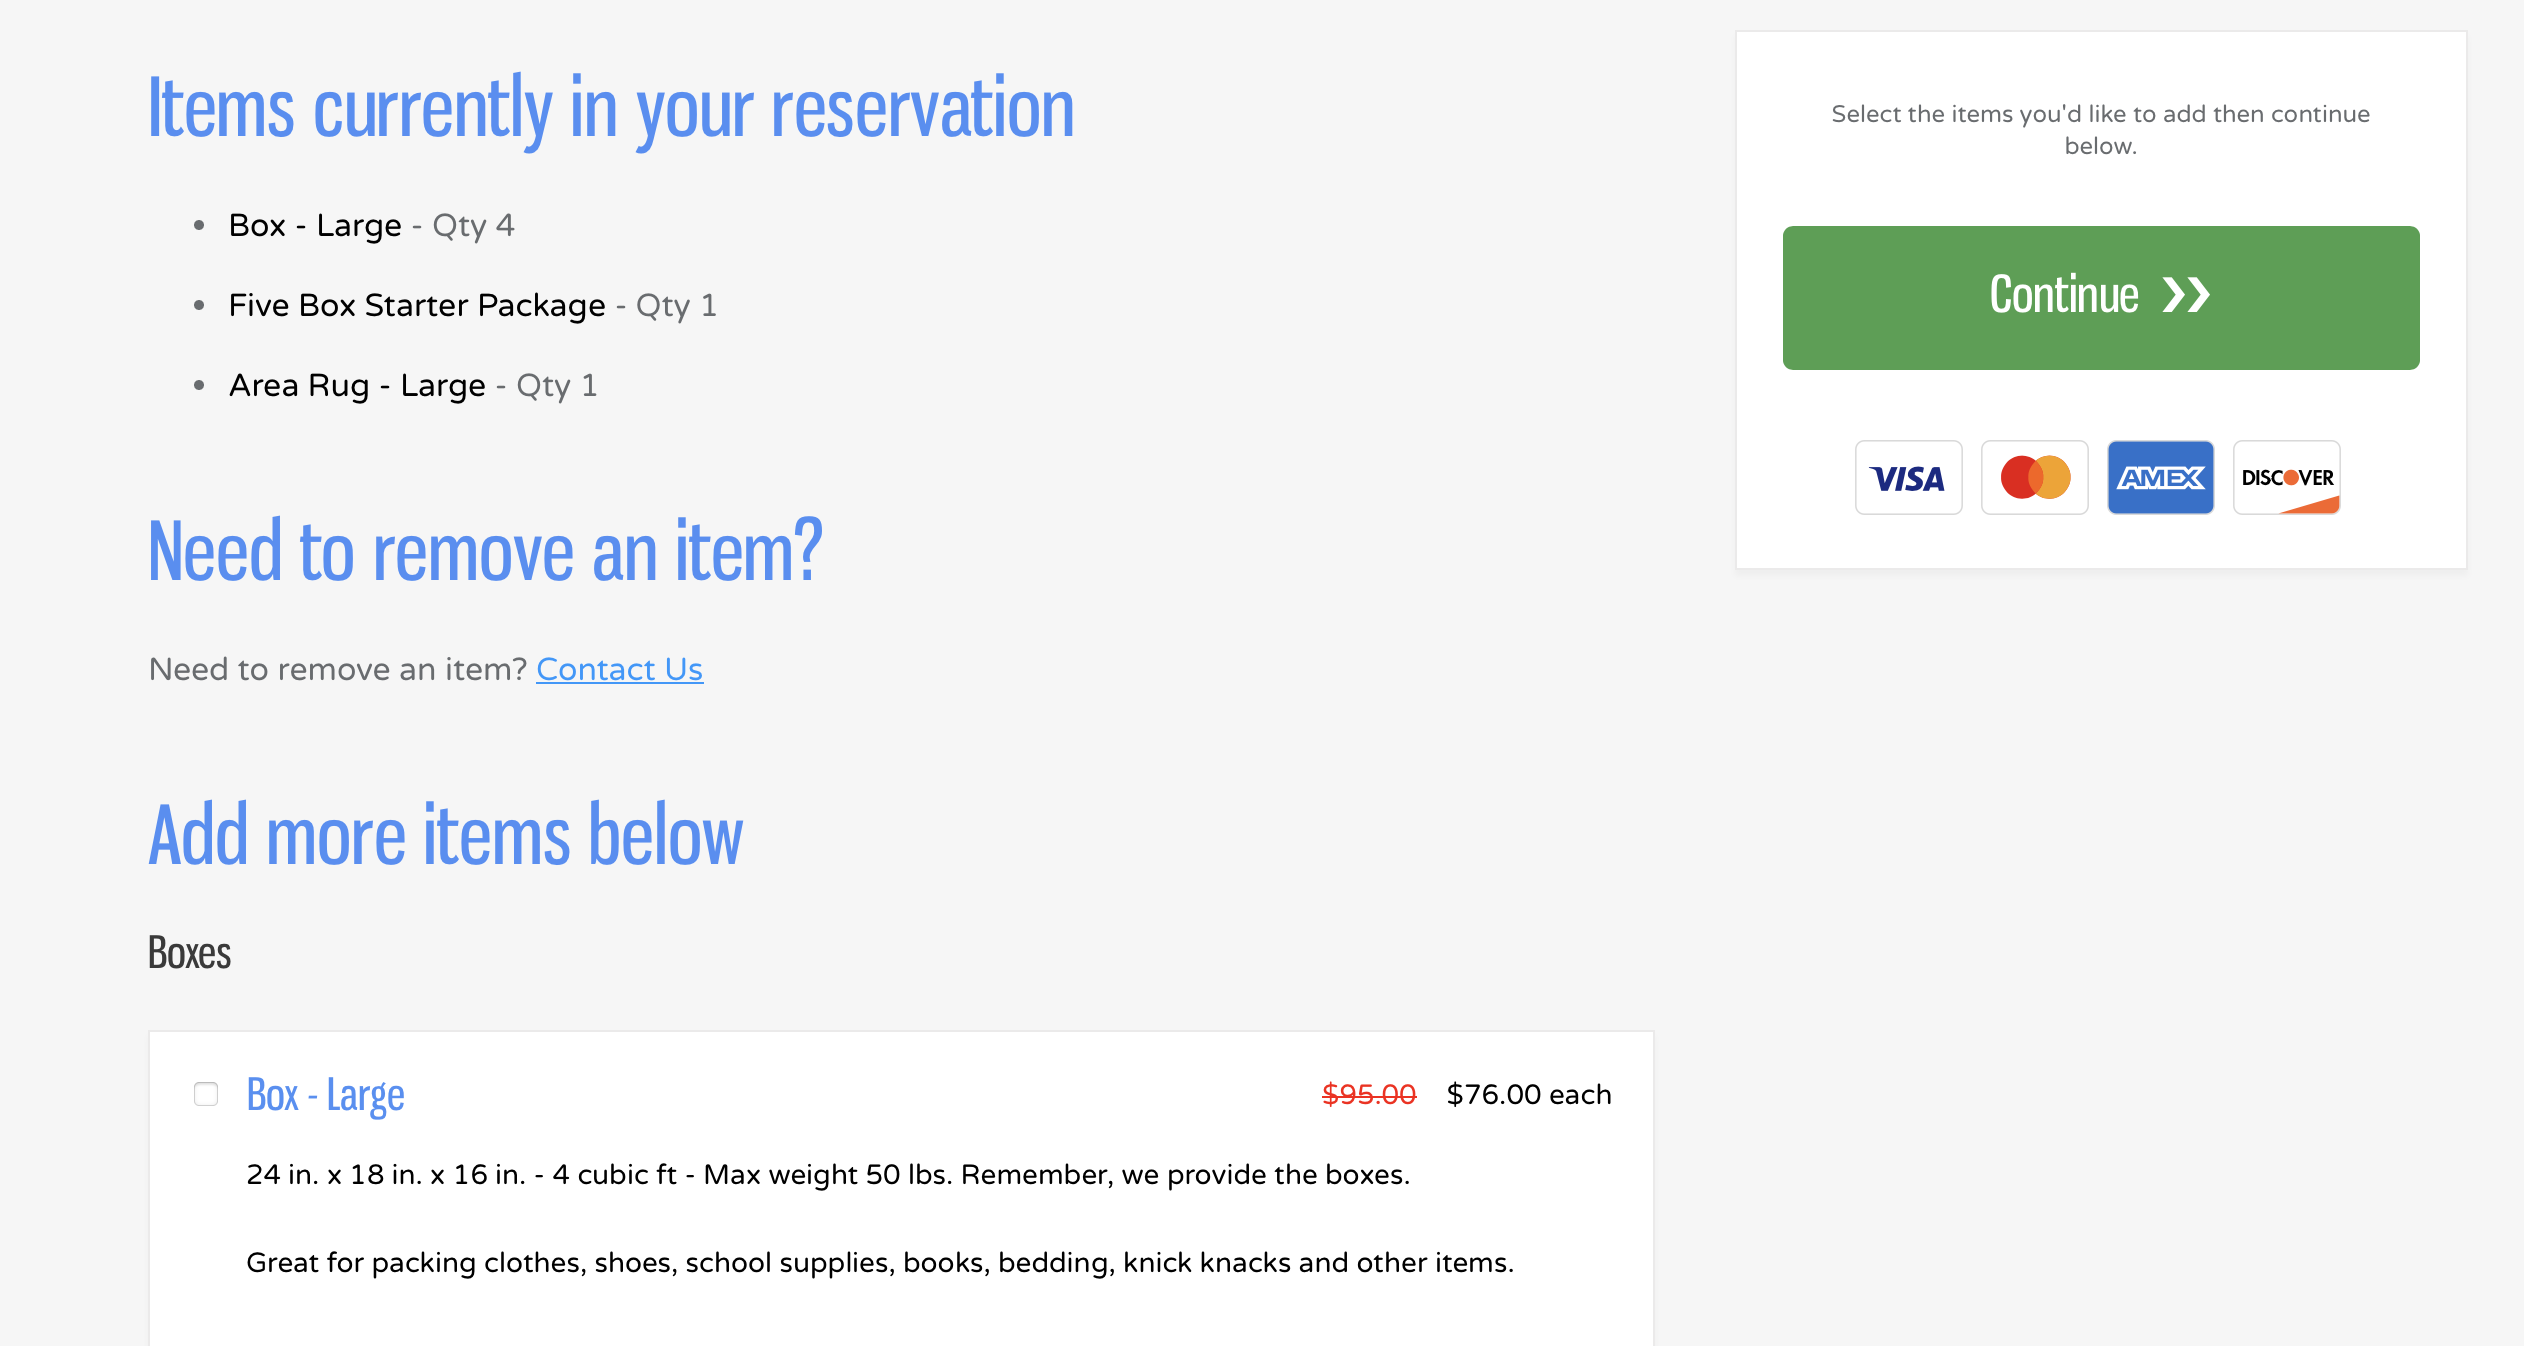Click the struck-through $95.00 price

(1368, 1094)
